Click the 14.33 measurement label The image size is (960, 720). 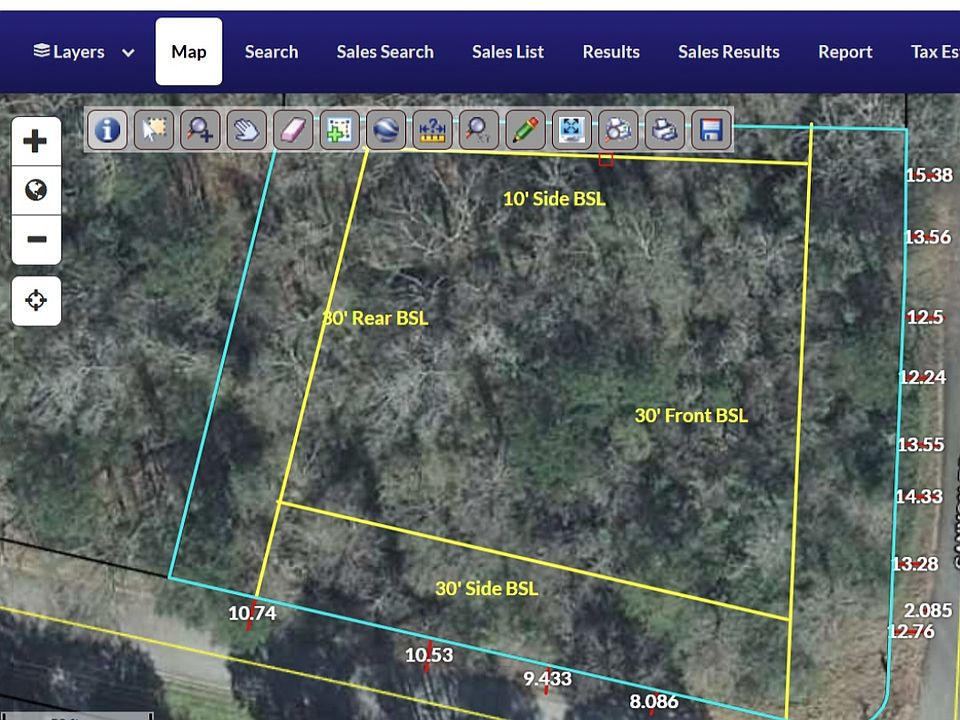pyautogui.click(x=919, y=496)
